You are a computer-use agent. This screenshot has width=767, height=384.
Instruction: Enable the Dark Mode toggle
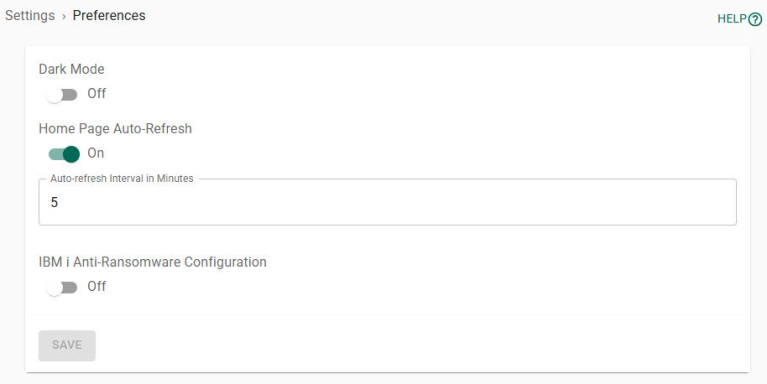(62, 94)
